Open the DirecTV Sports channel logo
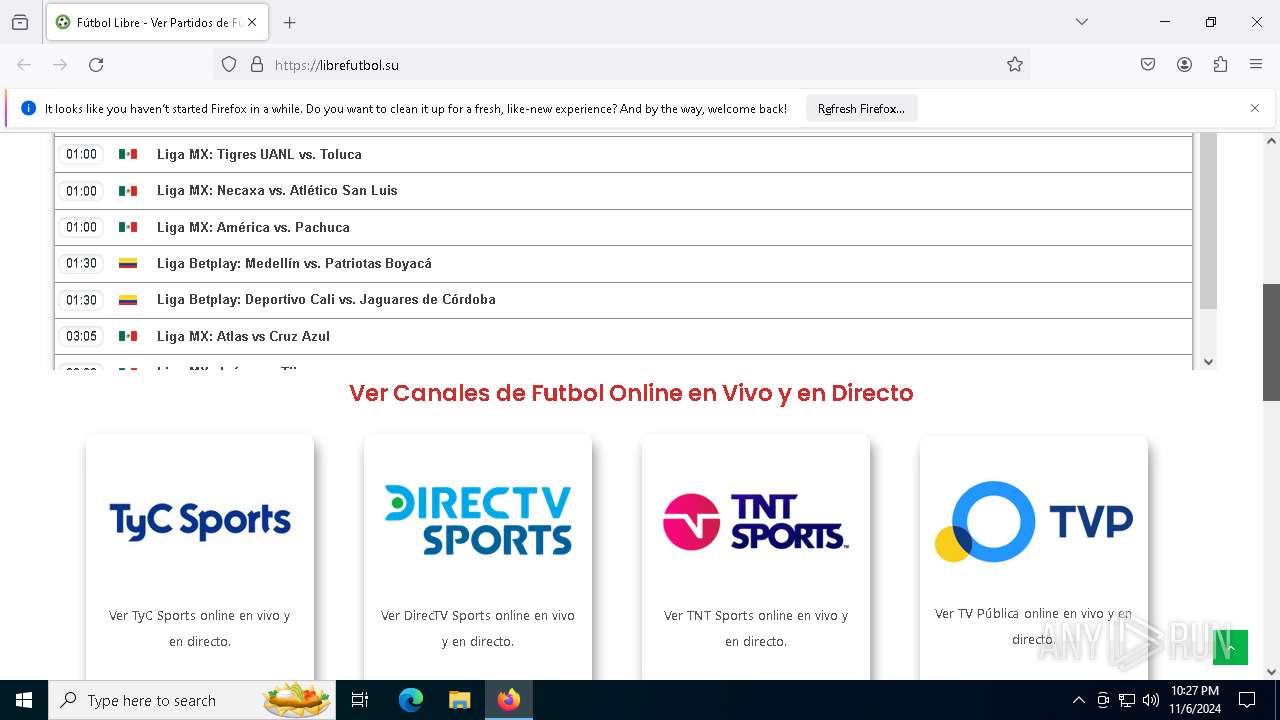This screenshot has width=1280, height=720. (478, 520)
